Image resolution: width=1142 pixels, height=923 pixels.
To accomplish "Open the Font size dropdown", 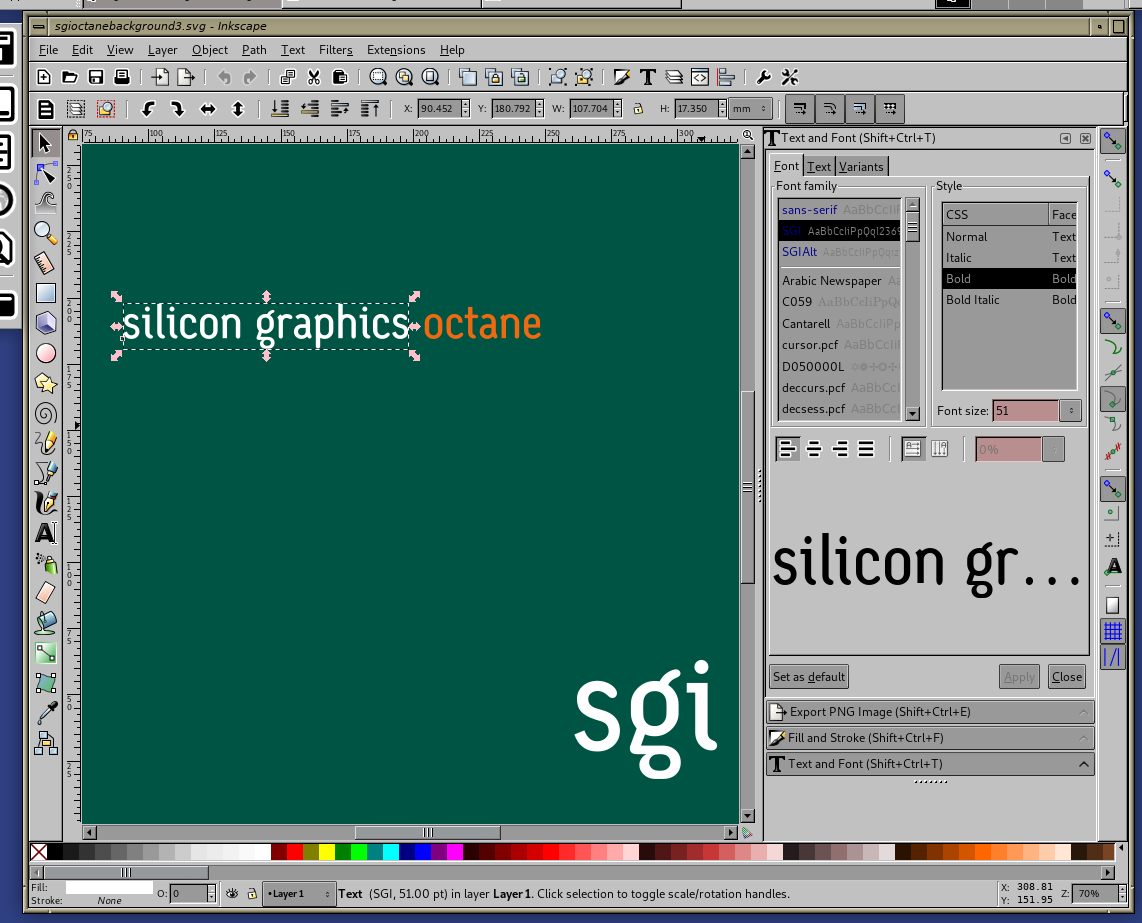I will 1071,411.
